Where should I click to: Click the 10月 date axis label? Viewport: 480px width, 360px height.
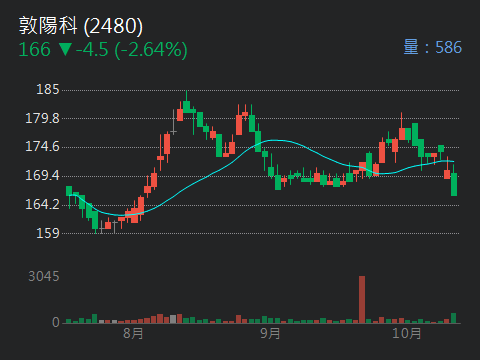(x=407, y=333)
